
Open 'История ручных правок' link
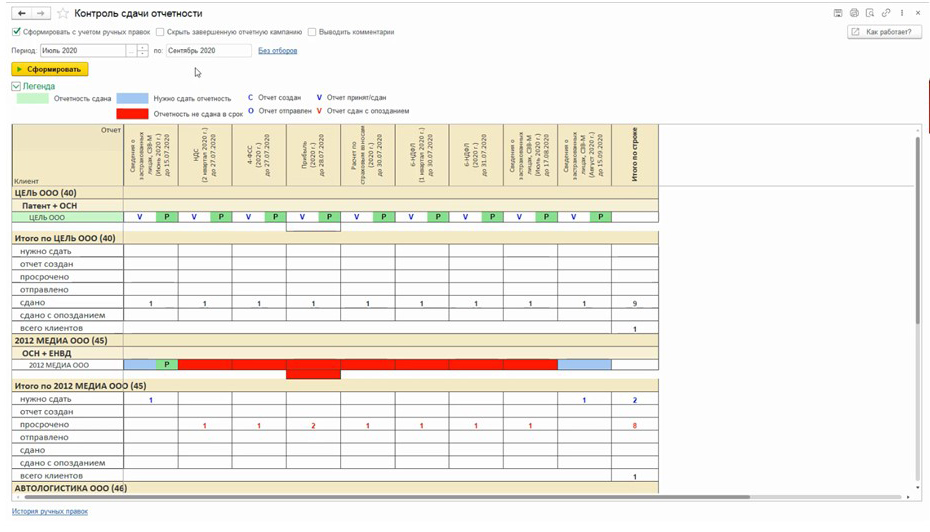[x=50, y=511]
